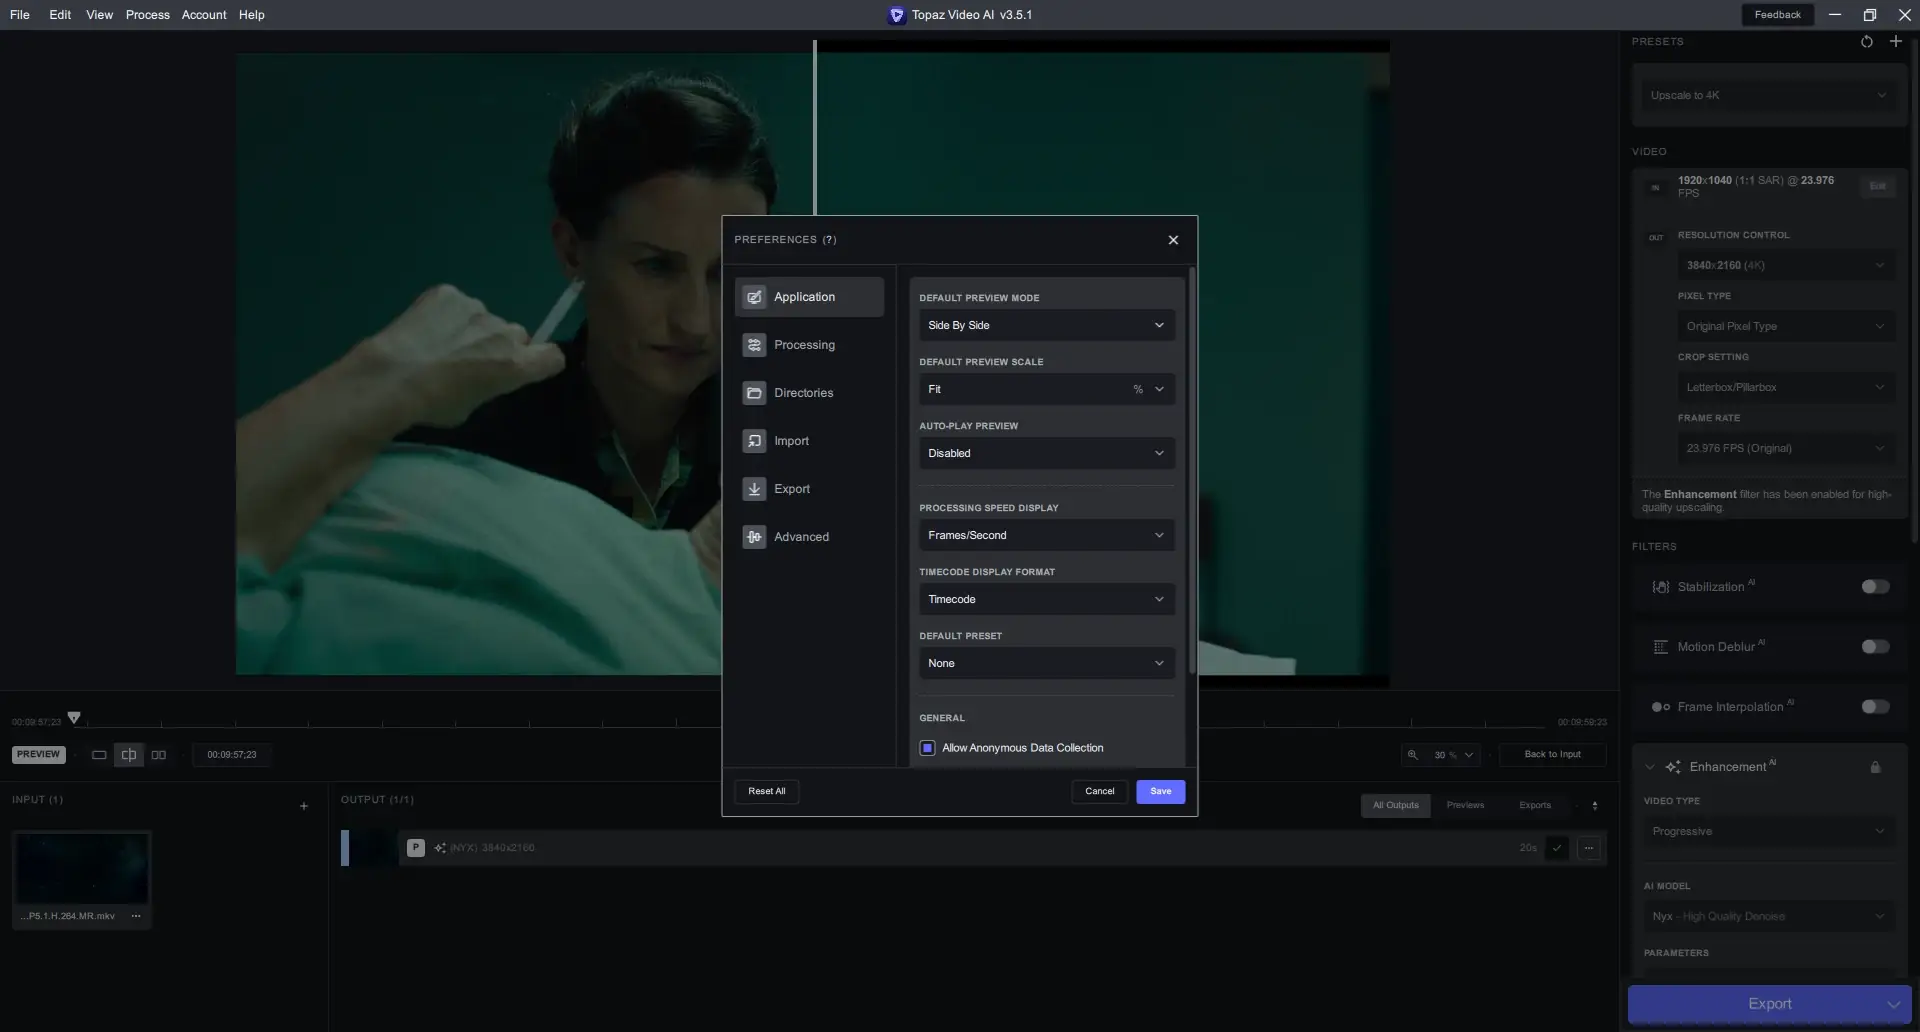
Task: Open the Edit menu
Action: coord(60,15)
